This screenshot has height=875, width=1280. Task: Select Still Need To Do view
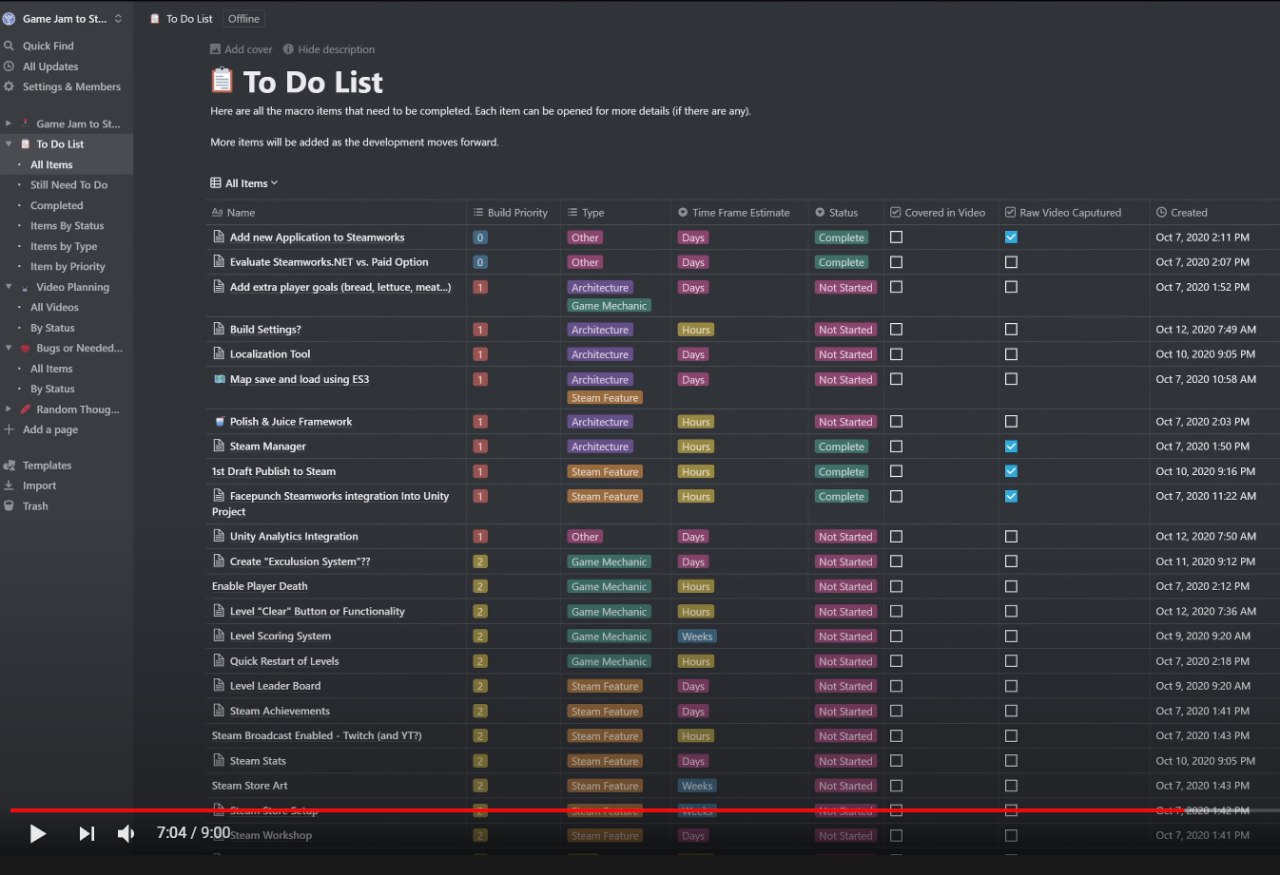tap(69, 185)
